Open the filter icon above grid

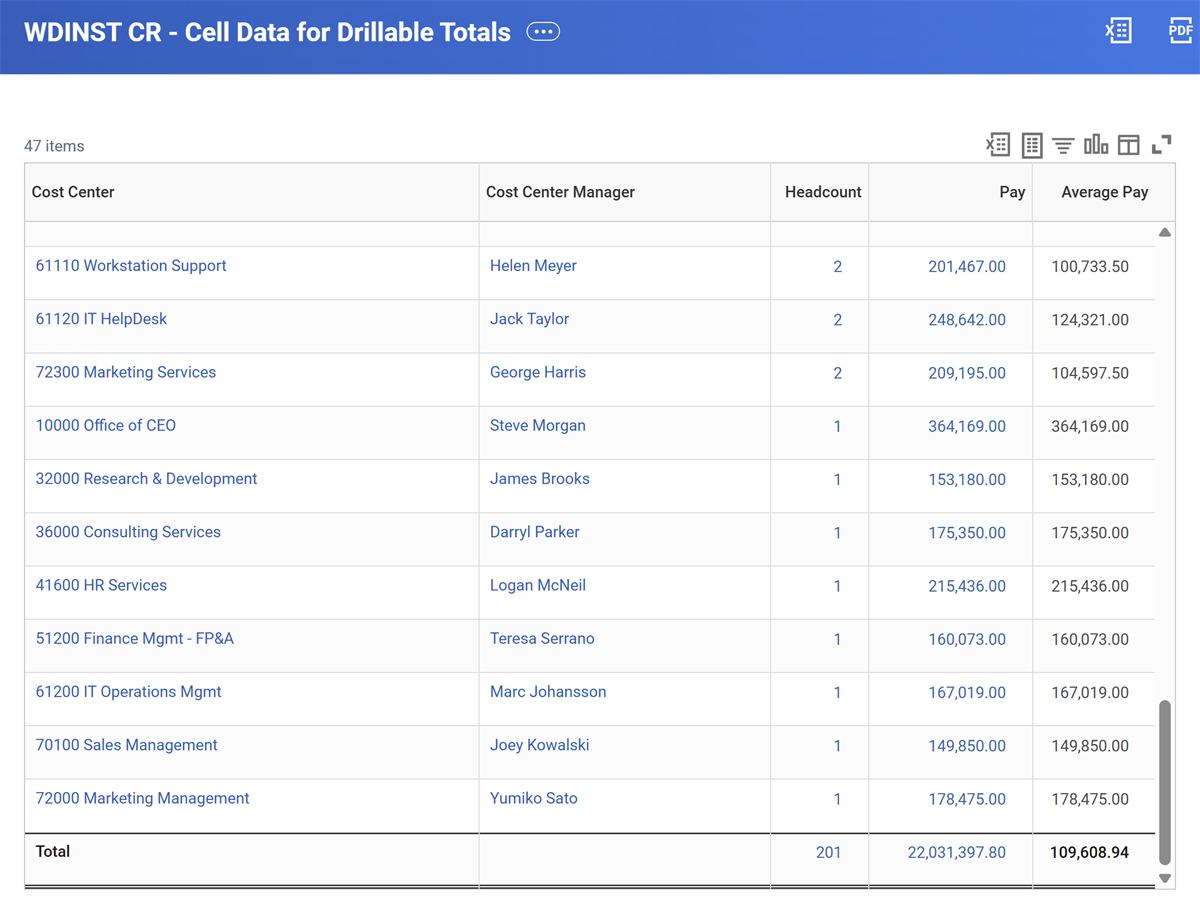click(1063, 146)
